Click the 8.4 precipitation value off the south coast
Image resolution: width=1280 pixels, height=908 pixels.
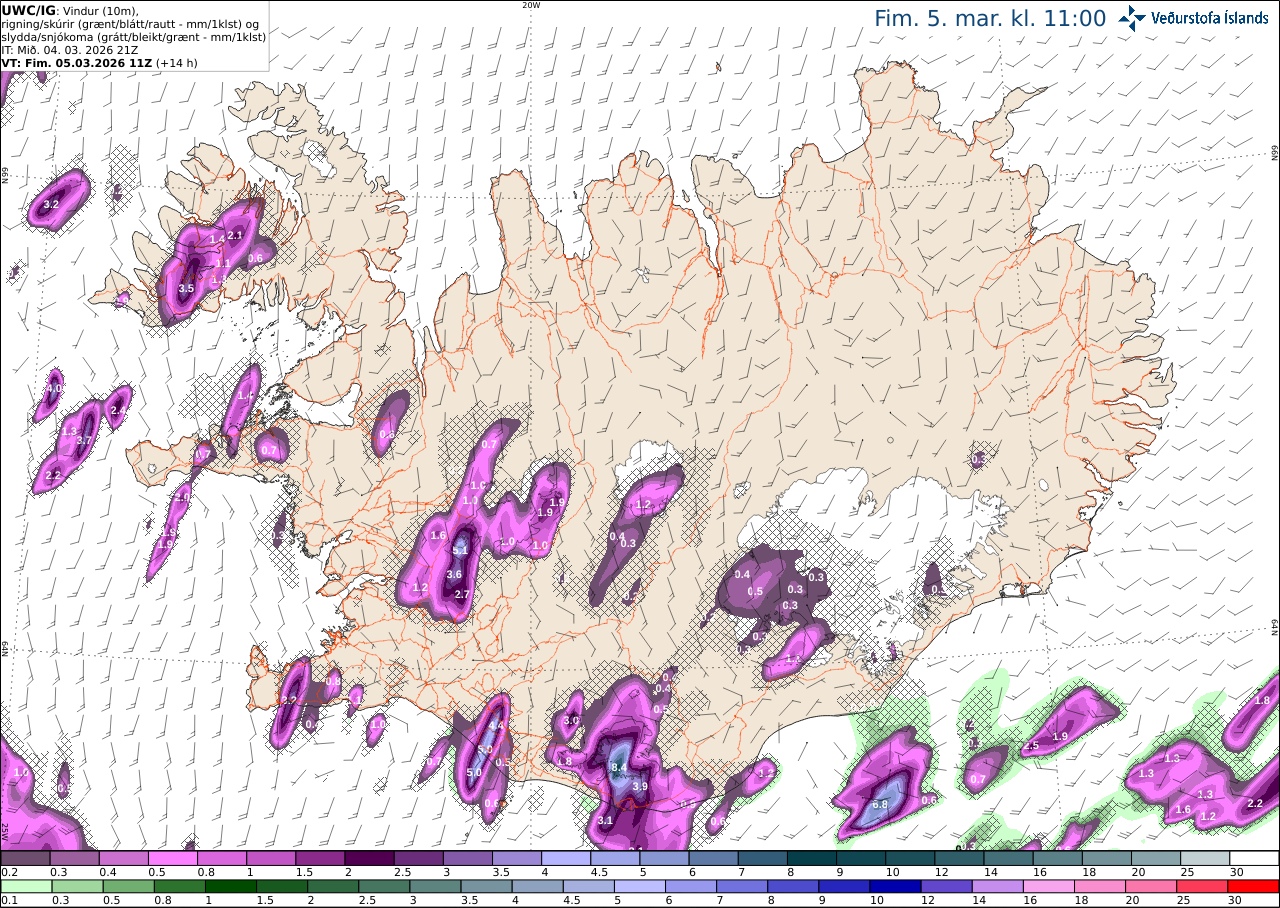618,767
